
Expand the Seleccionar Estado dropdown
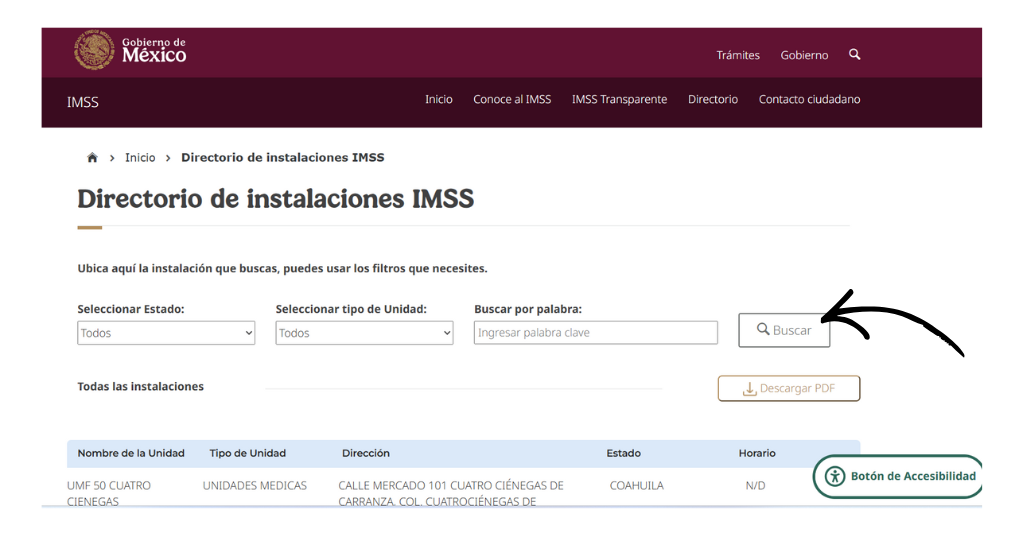(x=166, y=333)
